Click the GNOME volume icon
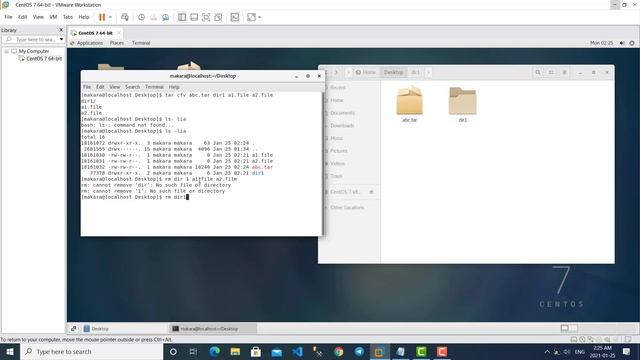 (x=622, y=43)
